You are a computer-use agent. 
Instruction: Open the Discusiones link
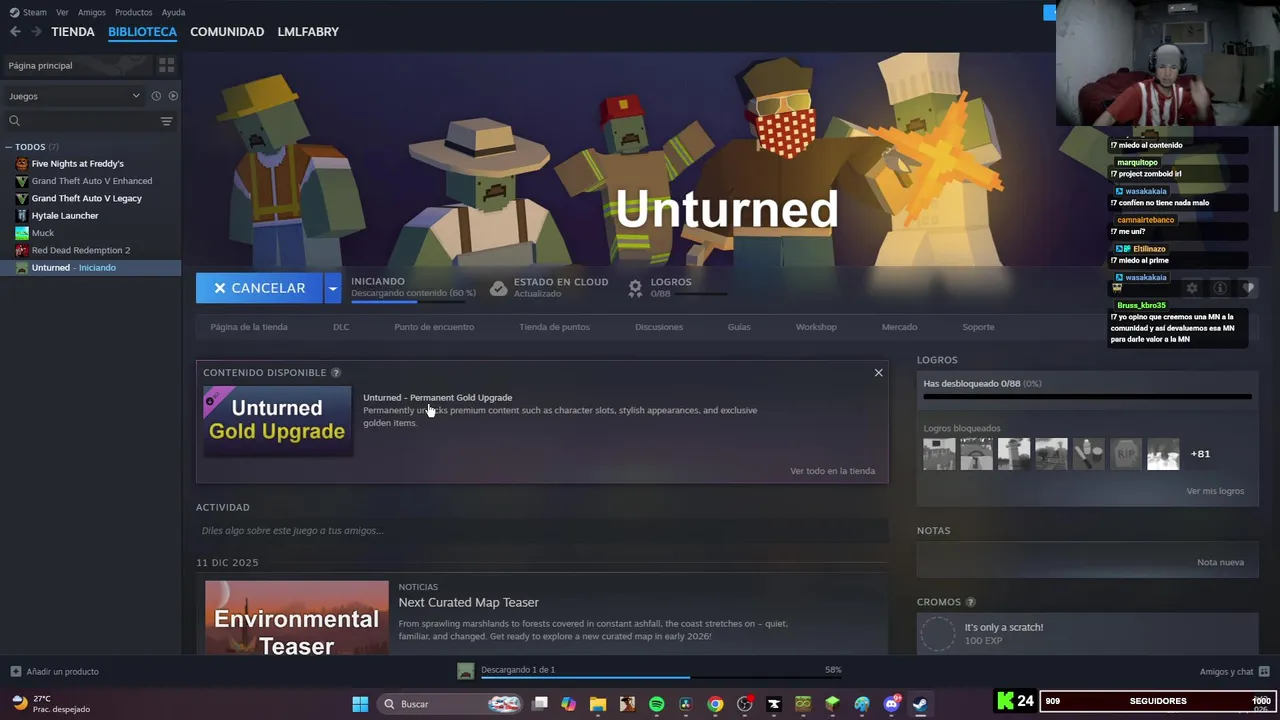[659, 327]
